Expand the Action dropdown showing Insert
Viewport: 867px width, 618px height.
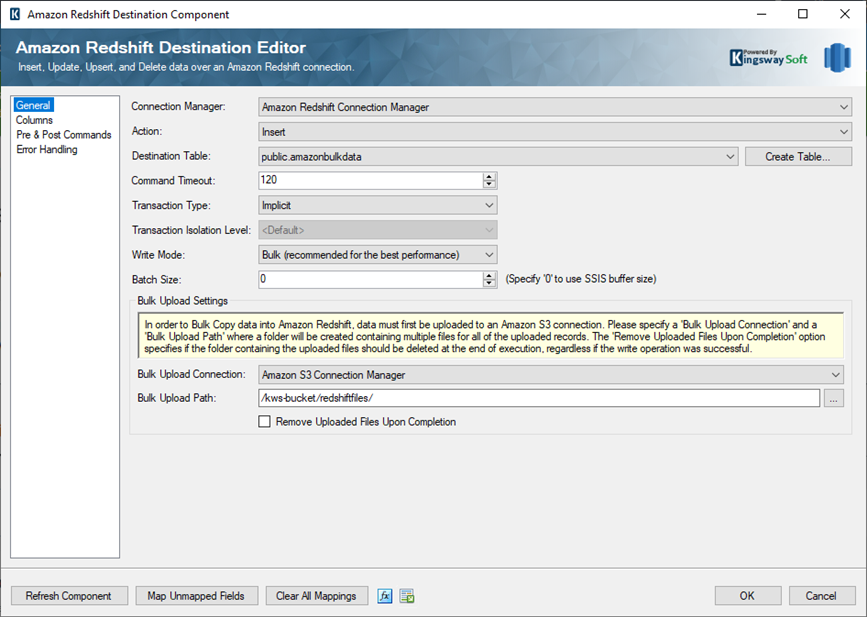(555, 132)
